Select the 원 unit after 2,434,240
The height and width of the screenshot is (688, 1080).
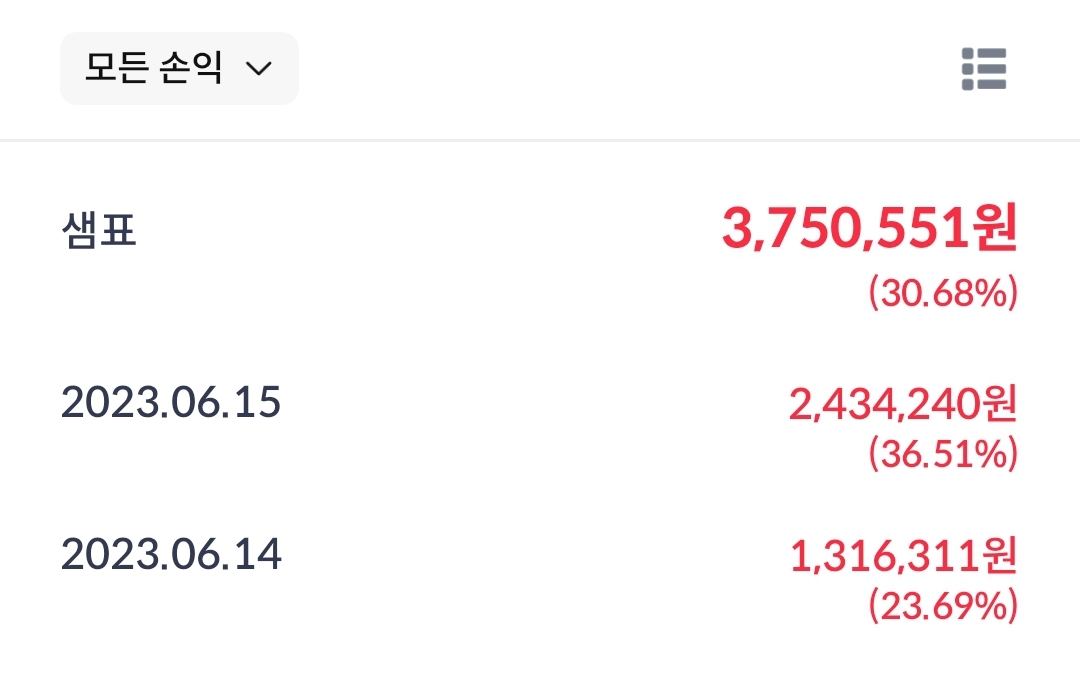(1001, 404)
